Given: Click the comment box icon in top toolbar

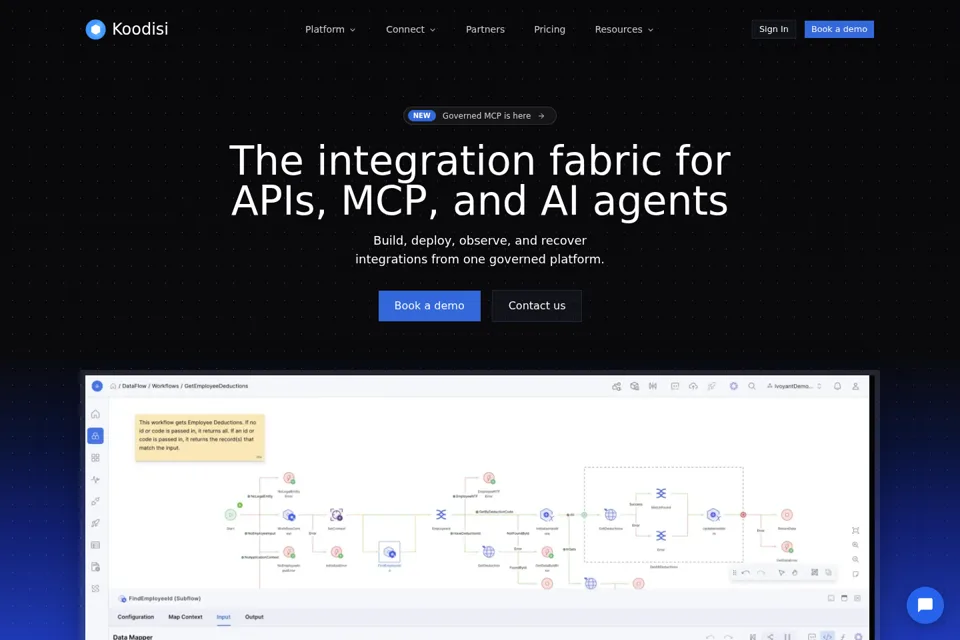Looking at the screenshot, I should [x=675, y=386].
